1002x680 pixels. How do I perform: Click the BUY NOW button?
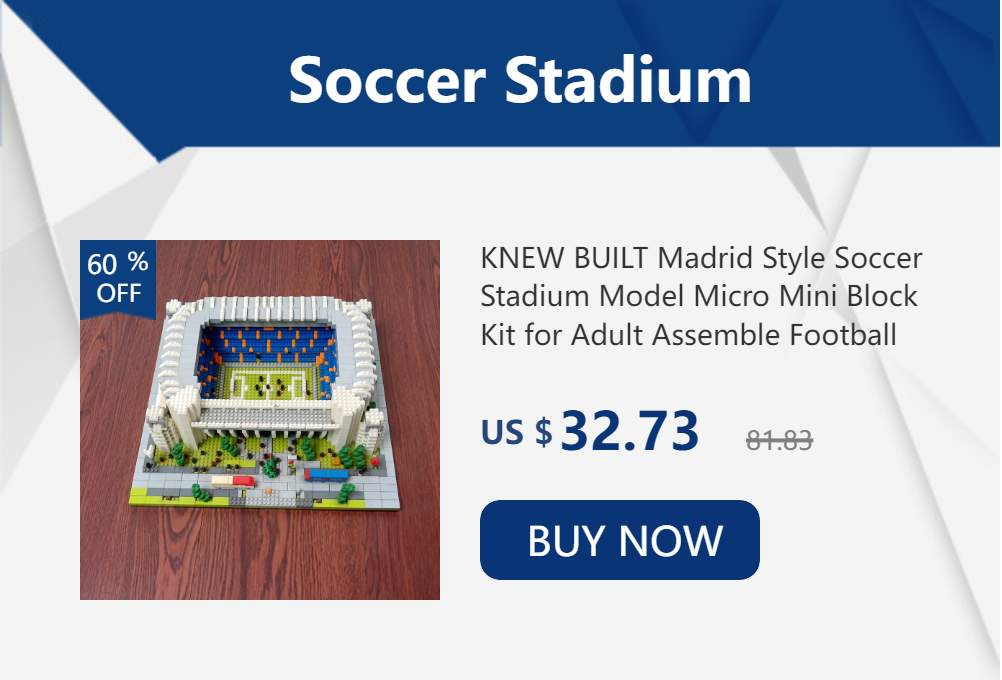619,540
